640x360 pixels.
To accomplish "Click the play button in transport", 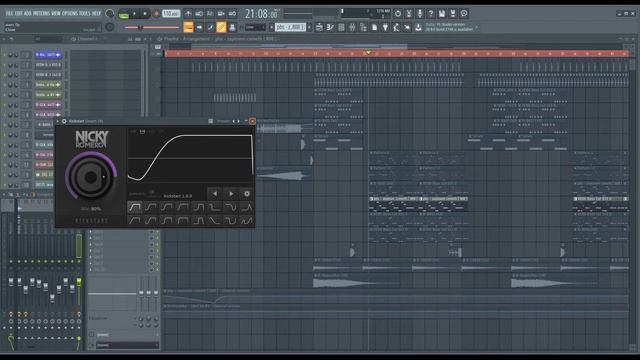I will point(134,13).
